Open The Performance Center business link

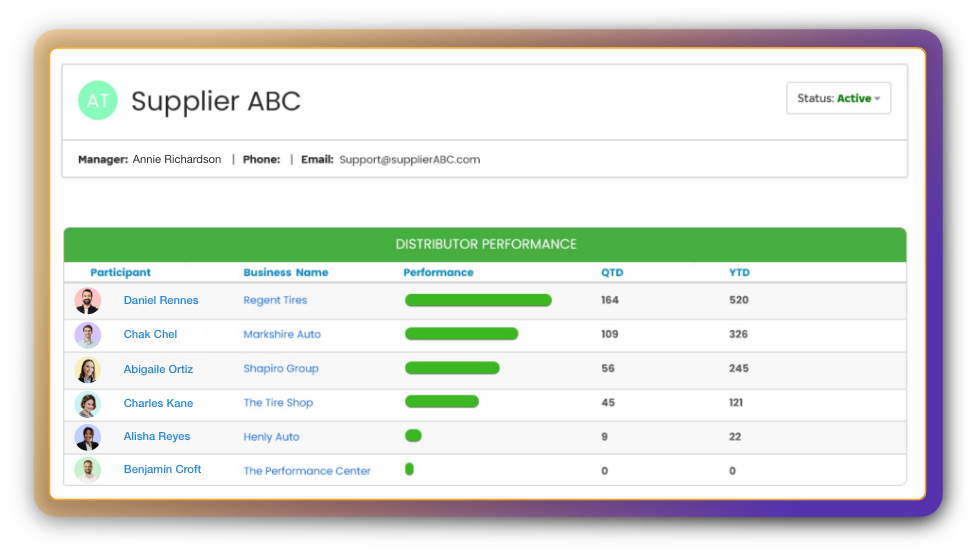coord(307,471)
